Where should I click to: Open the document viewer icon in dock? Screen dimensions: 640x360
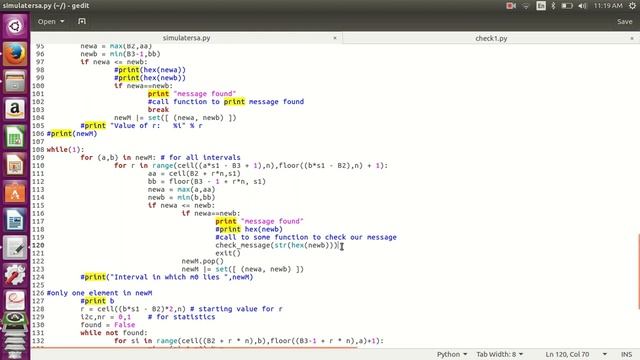click(x=15, y=301)
